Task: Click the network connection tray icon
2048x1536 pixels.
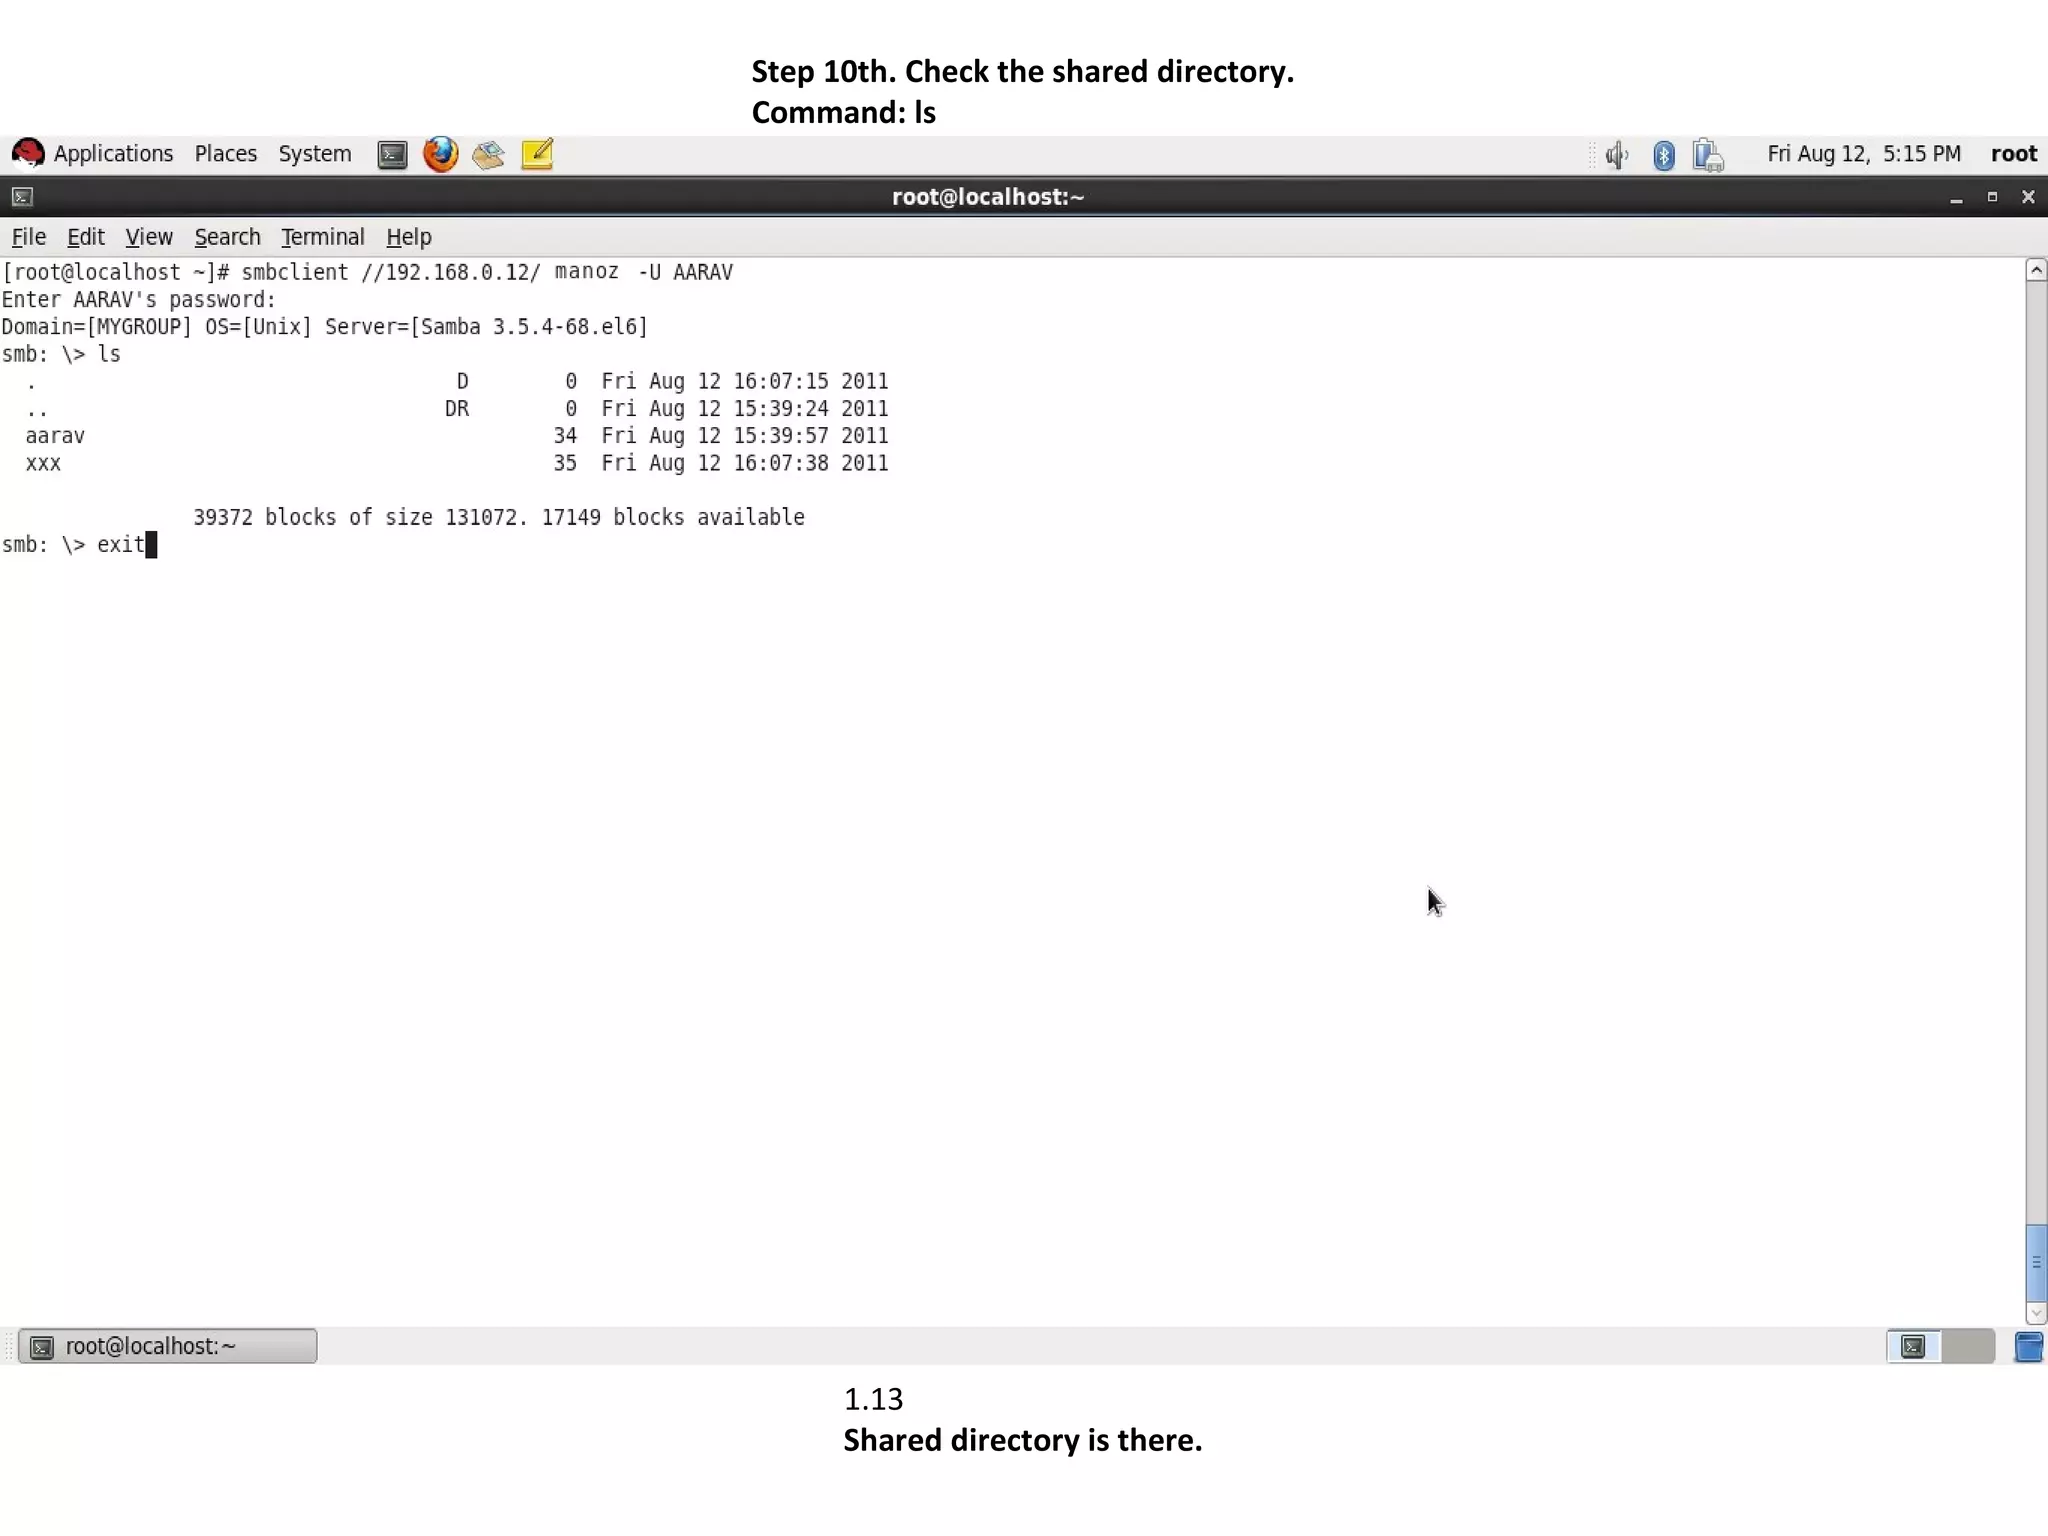Action: 1708,155
